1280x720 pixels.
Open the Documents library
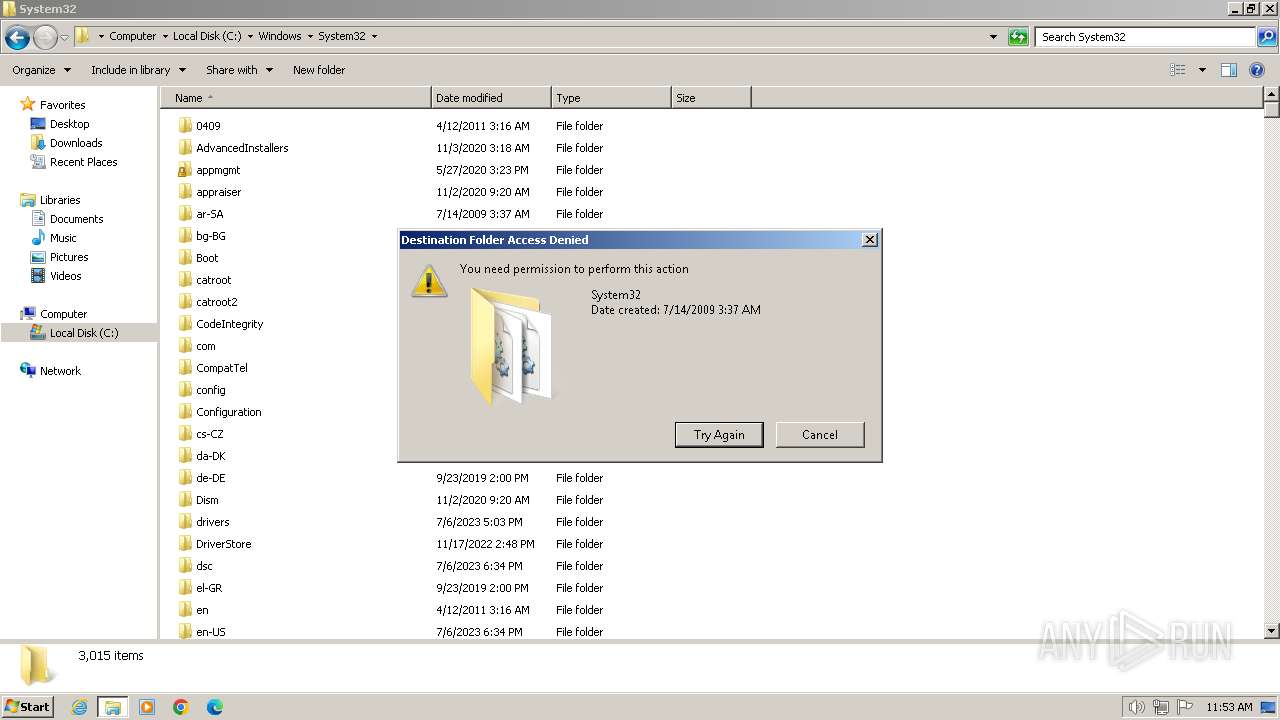click(x=76, y=219)
